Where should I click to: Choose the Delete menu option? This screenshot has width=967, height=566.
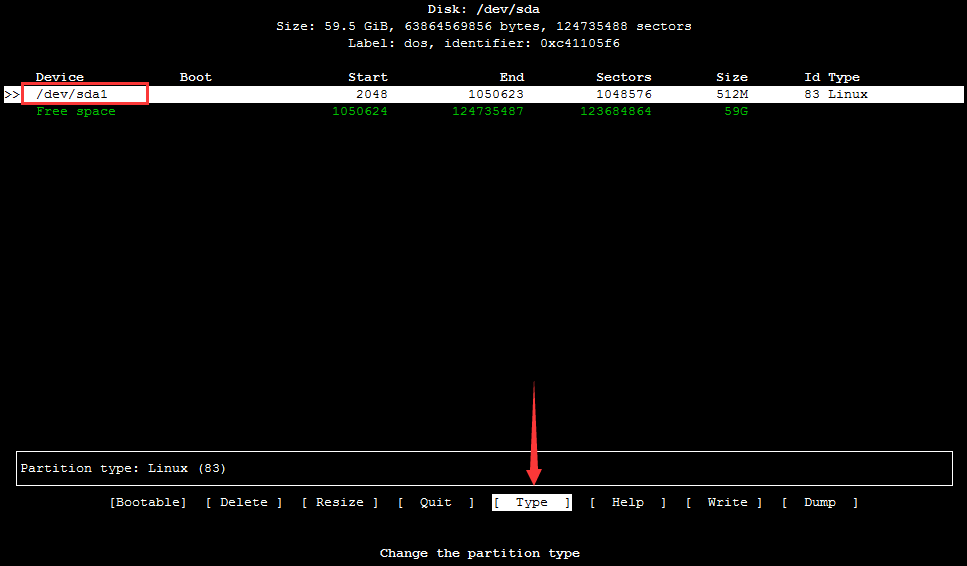pos(244,502)
